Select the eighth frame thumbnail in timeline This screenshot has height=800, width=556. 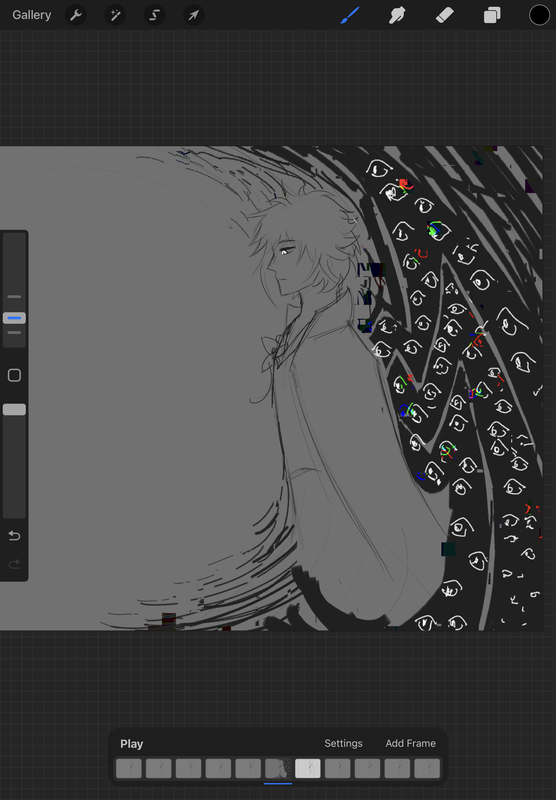coord(338,768)
